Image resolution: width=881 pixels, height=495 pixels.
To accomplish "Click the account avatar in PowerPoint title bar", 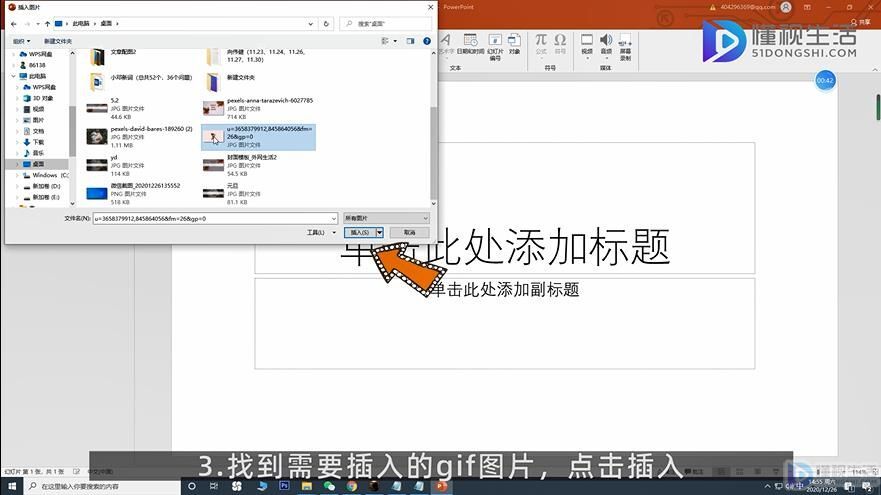I will tap(786, 7).
